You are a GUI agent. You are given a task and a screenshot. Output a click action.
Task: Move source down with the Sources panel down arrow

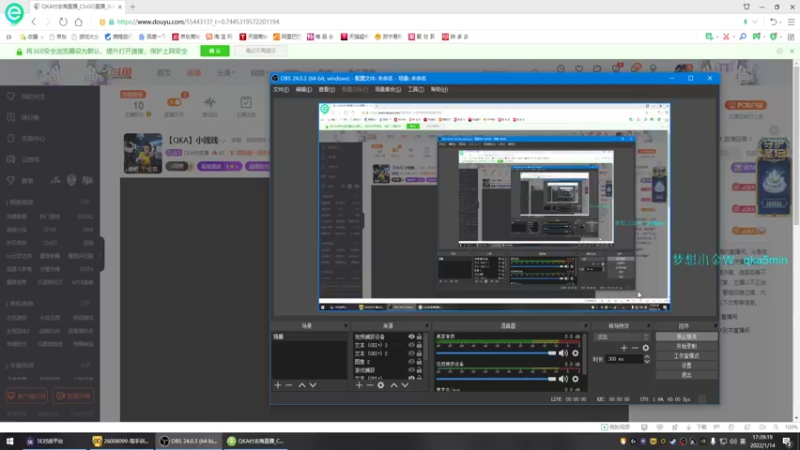click(x=405, y=385)
